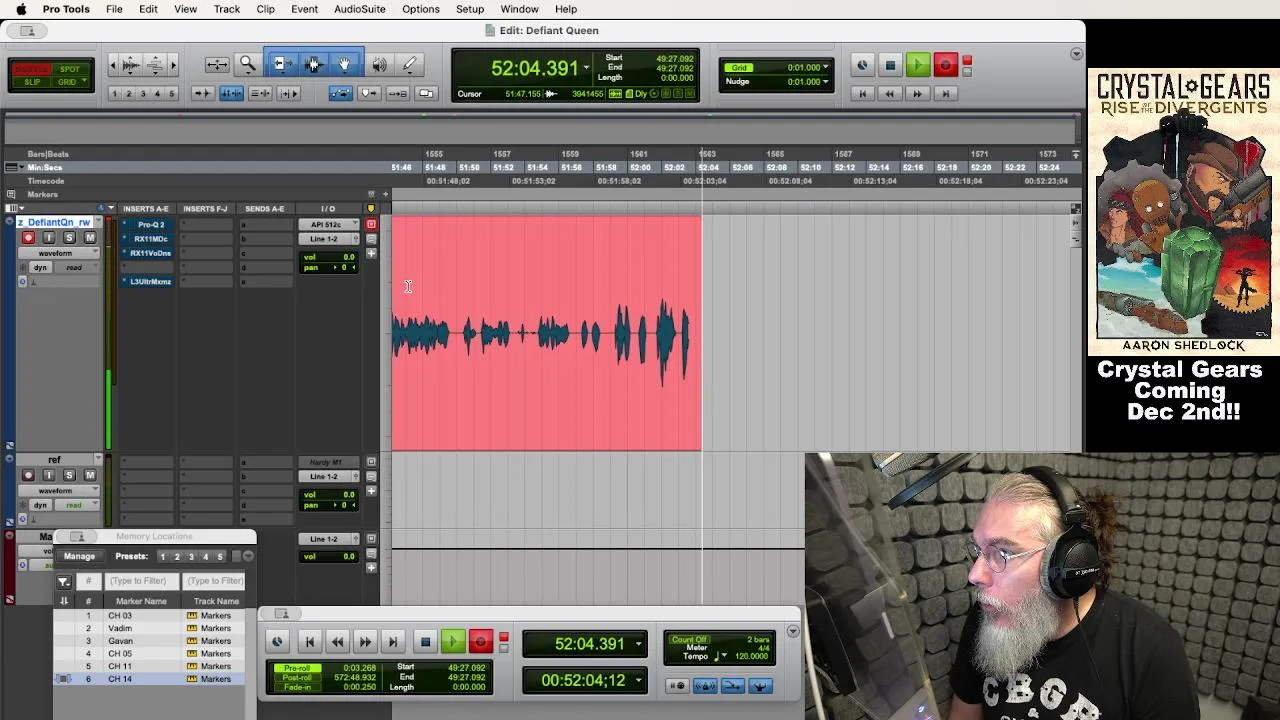Viewport: 1280px width, 720px height.
Task: Open the AudioSuite menu
Action: coord(359,9)
